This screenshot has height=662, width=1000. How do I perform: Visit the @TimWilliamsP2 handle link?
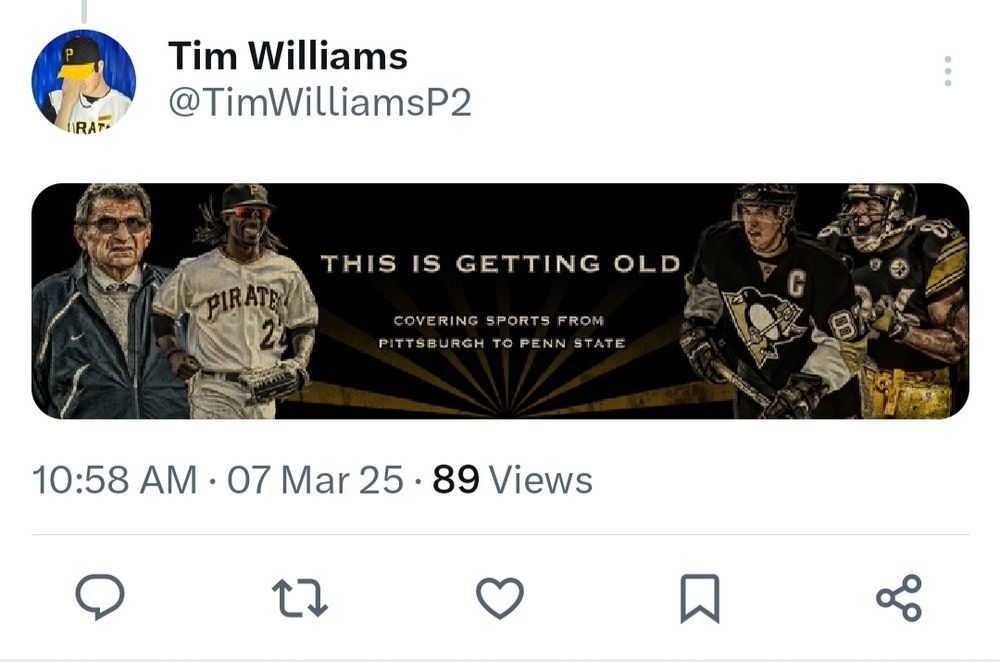[x=319, y=103]
